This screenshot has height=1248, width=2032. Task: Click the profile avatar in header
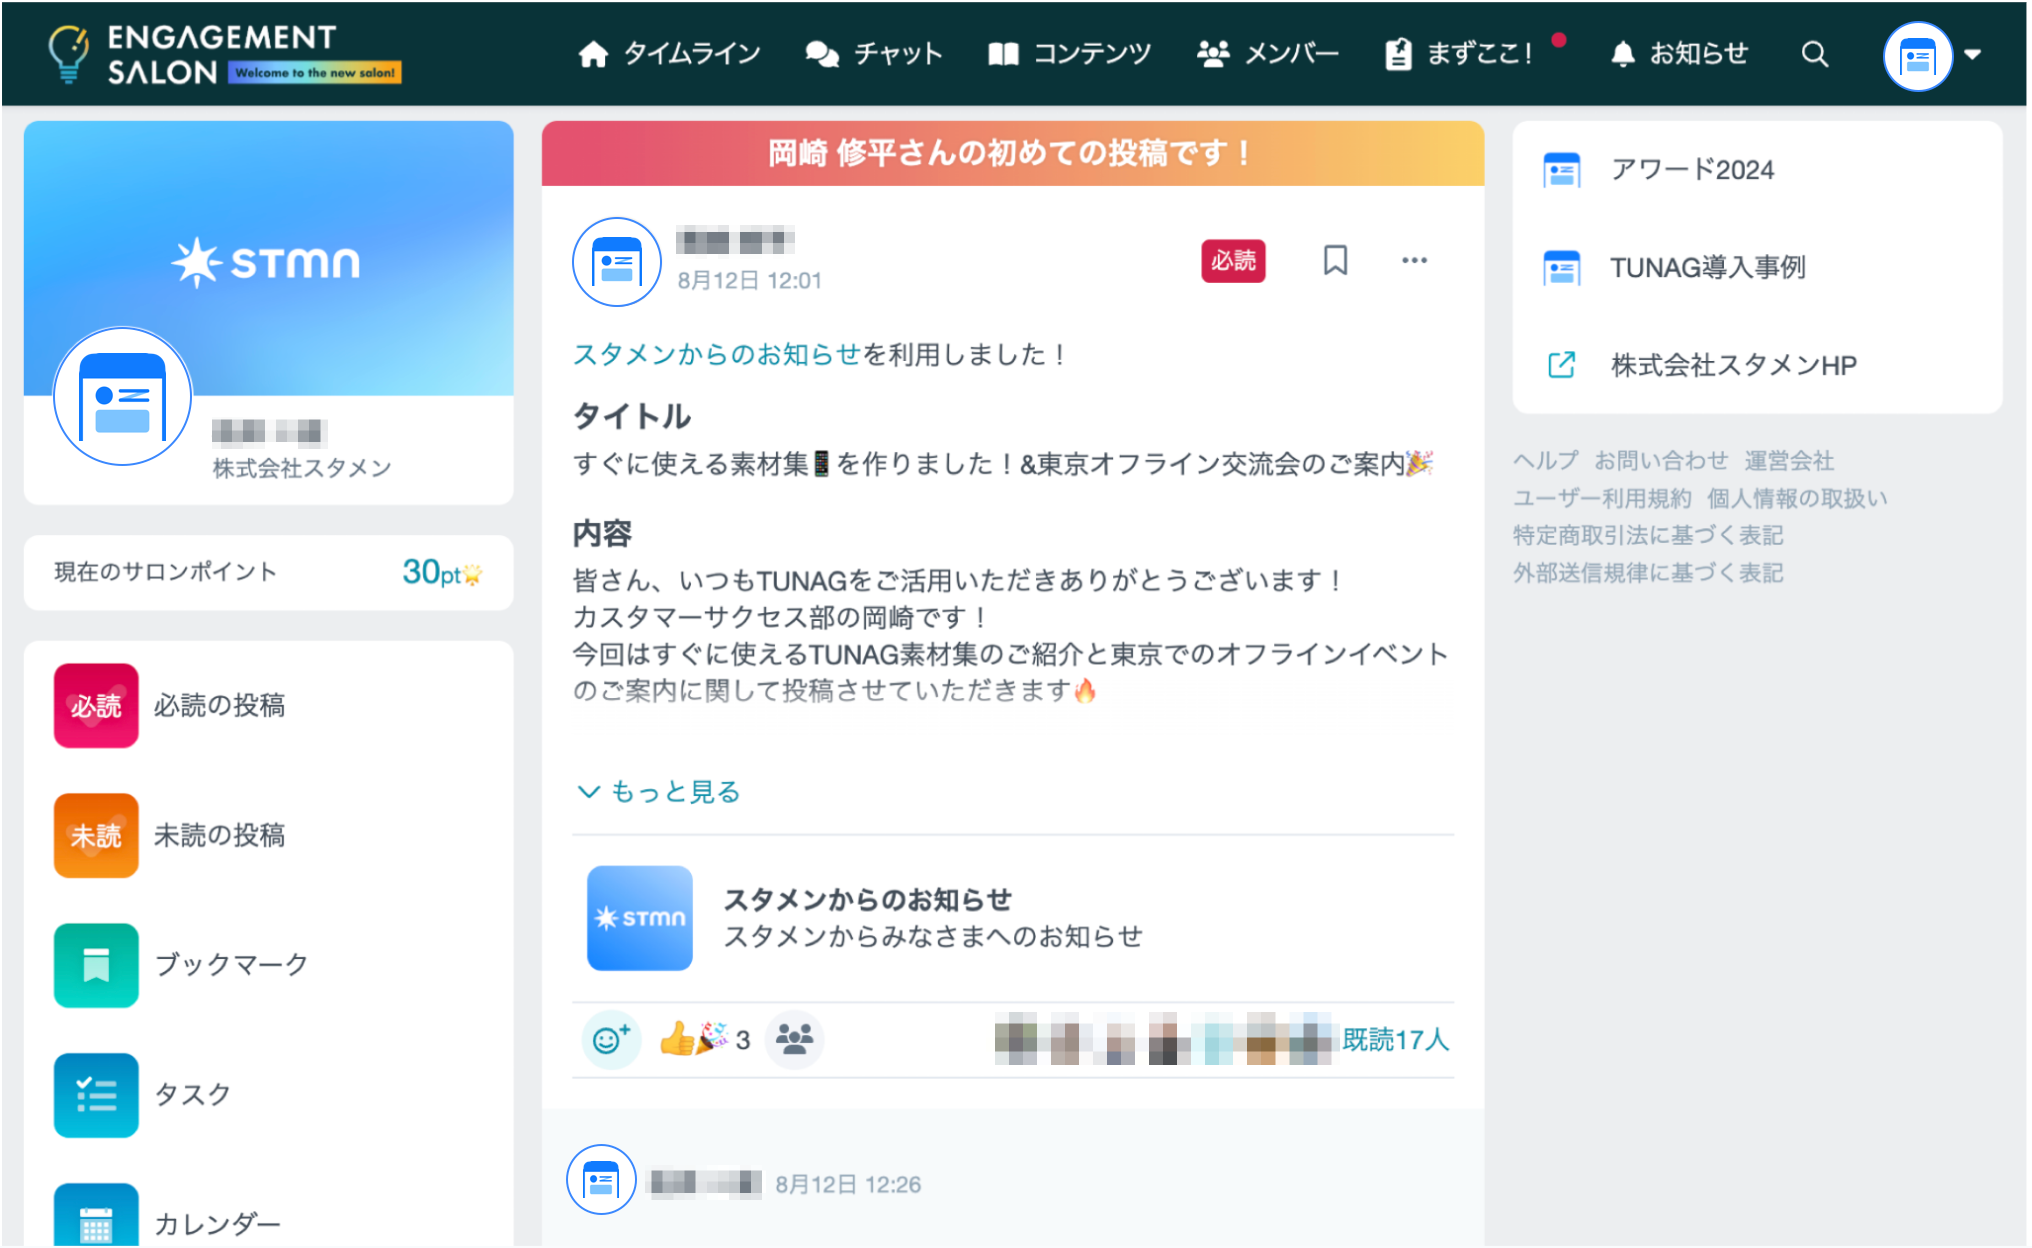[x=1917, y=57]
